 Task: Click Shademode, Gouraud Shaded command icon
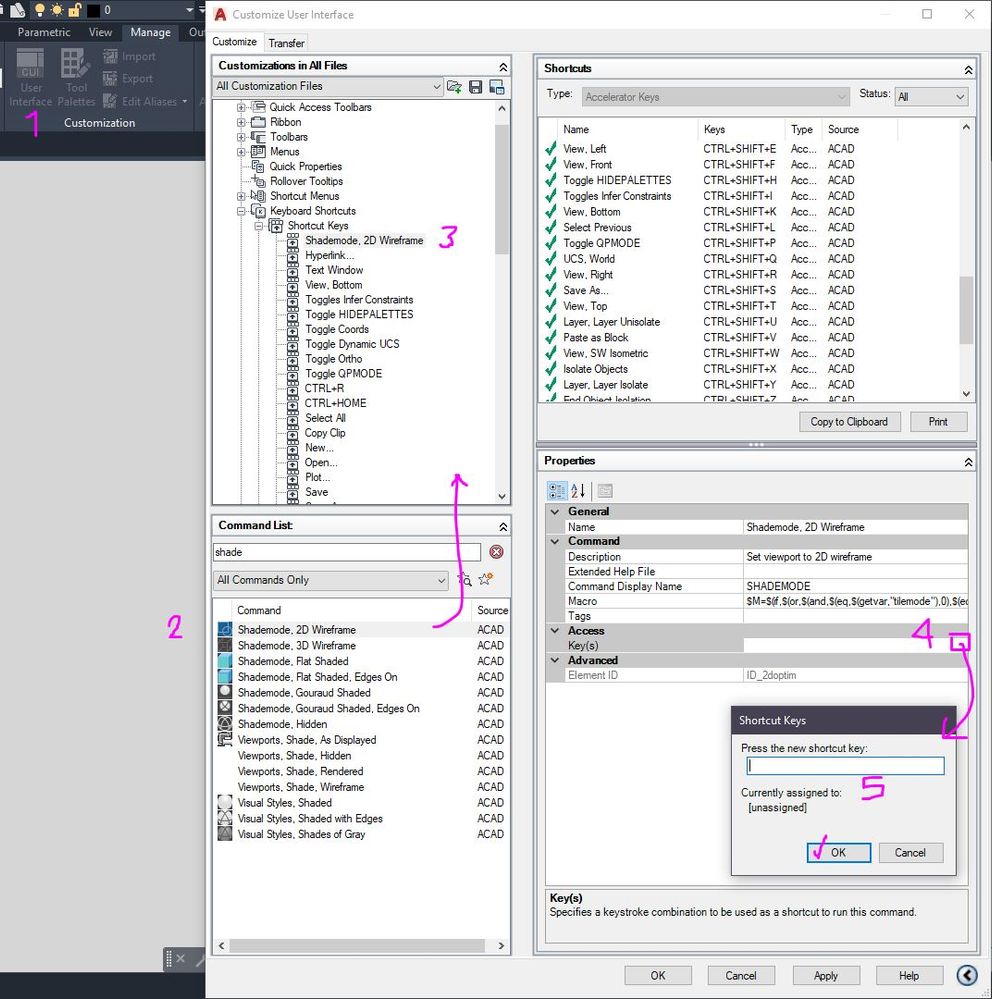[225, 693]
